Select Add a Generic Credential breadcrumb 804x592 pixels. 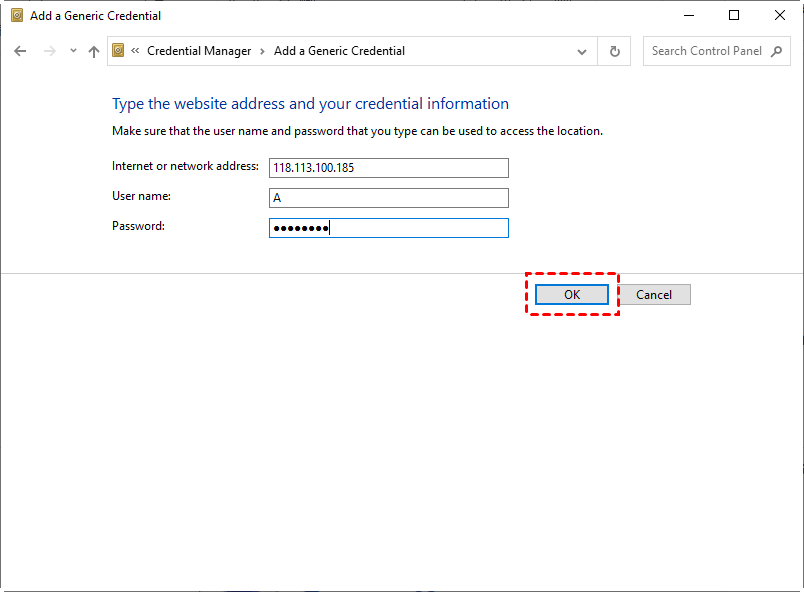339,51
